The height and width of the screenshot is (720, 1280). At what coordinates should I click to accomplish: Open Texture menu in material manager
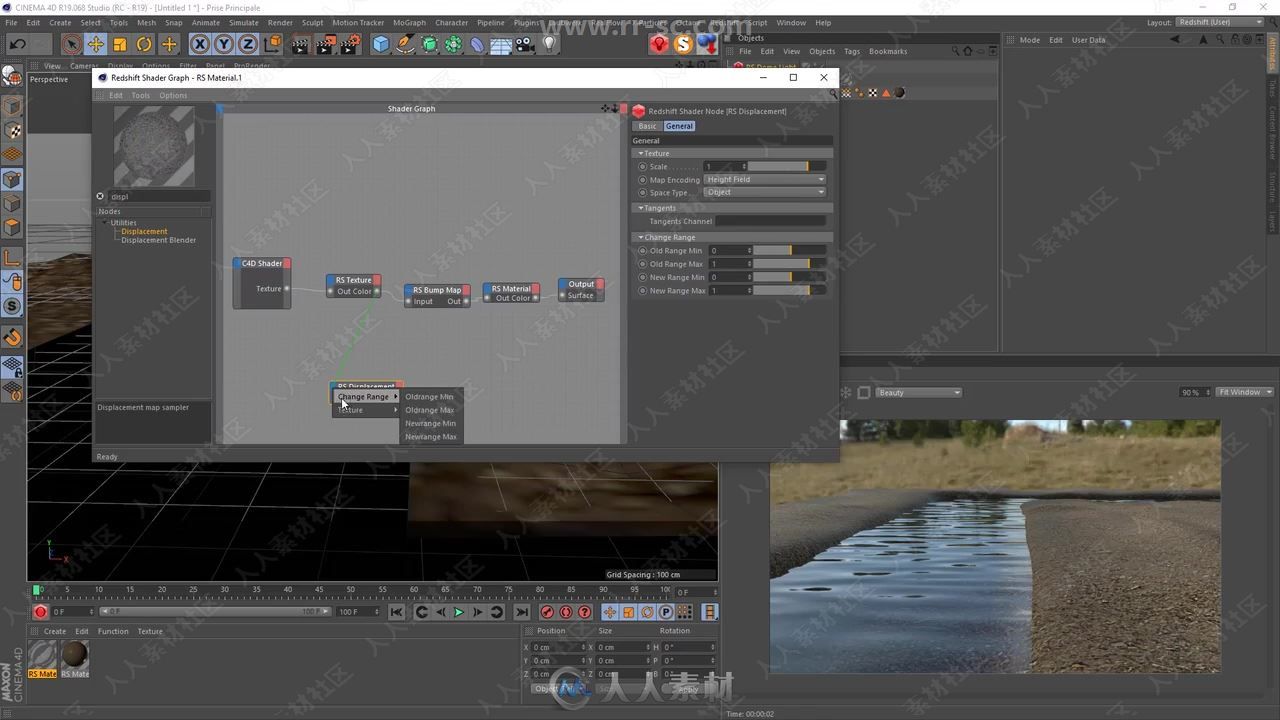click(x=150, y=631)
